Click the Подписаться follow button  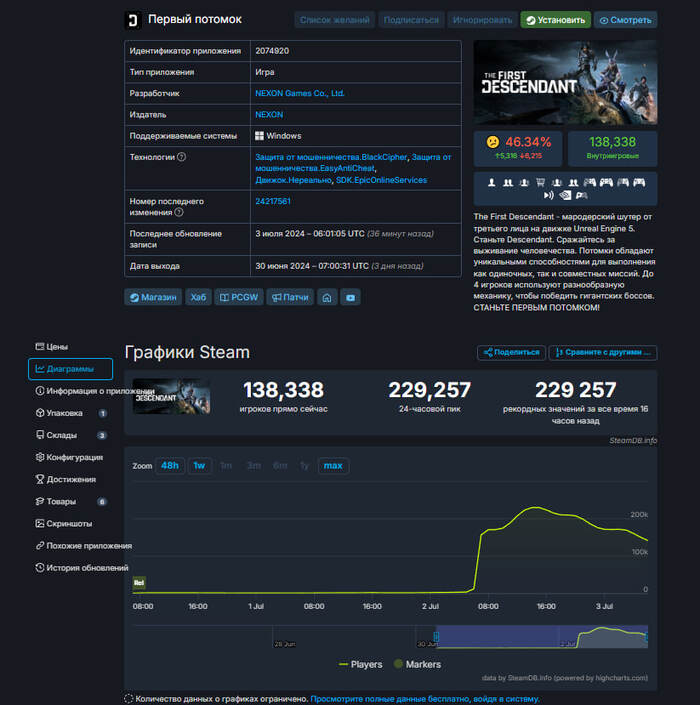coord(411,20)
